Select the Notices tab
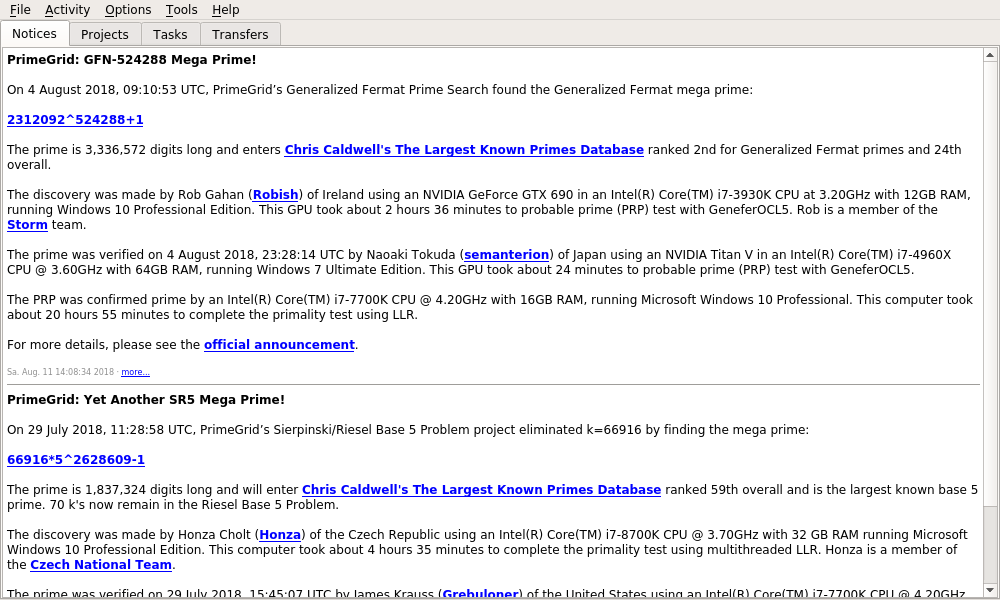The image size is (1000, 600). 35,33
